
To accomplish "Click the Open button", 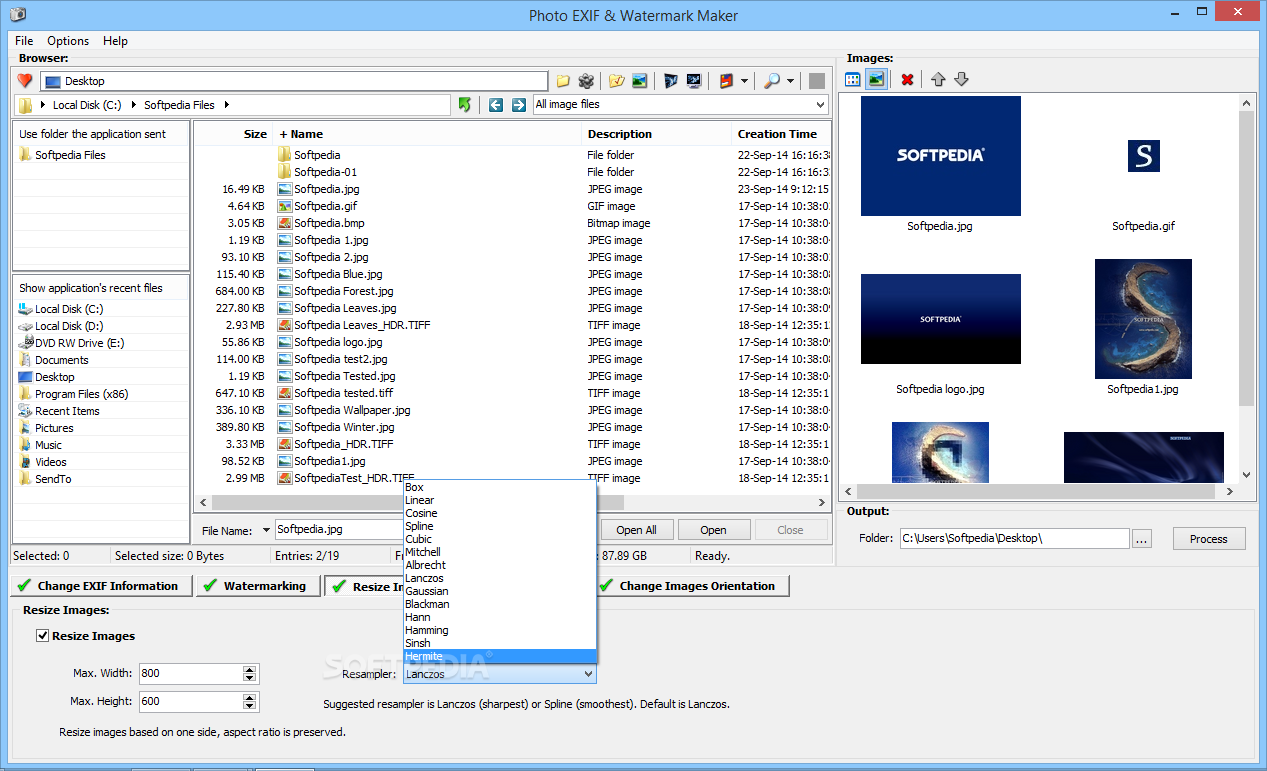I will tap(714, 530).
